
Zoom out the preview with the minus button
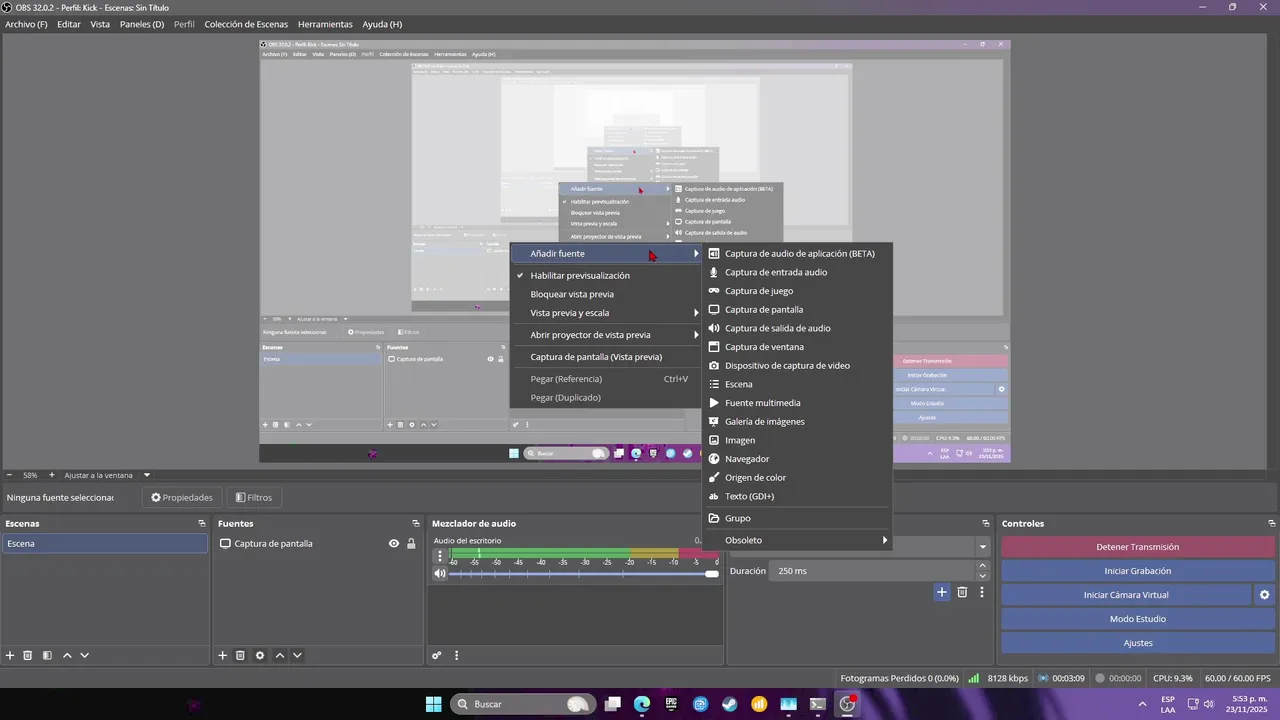coord(9,475)
